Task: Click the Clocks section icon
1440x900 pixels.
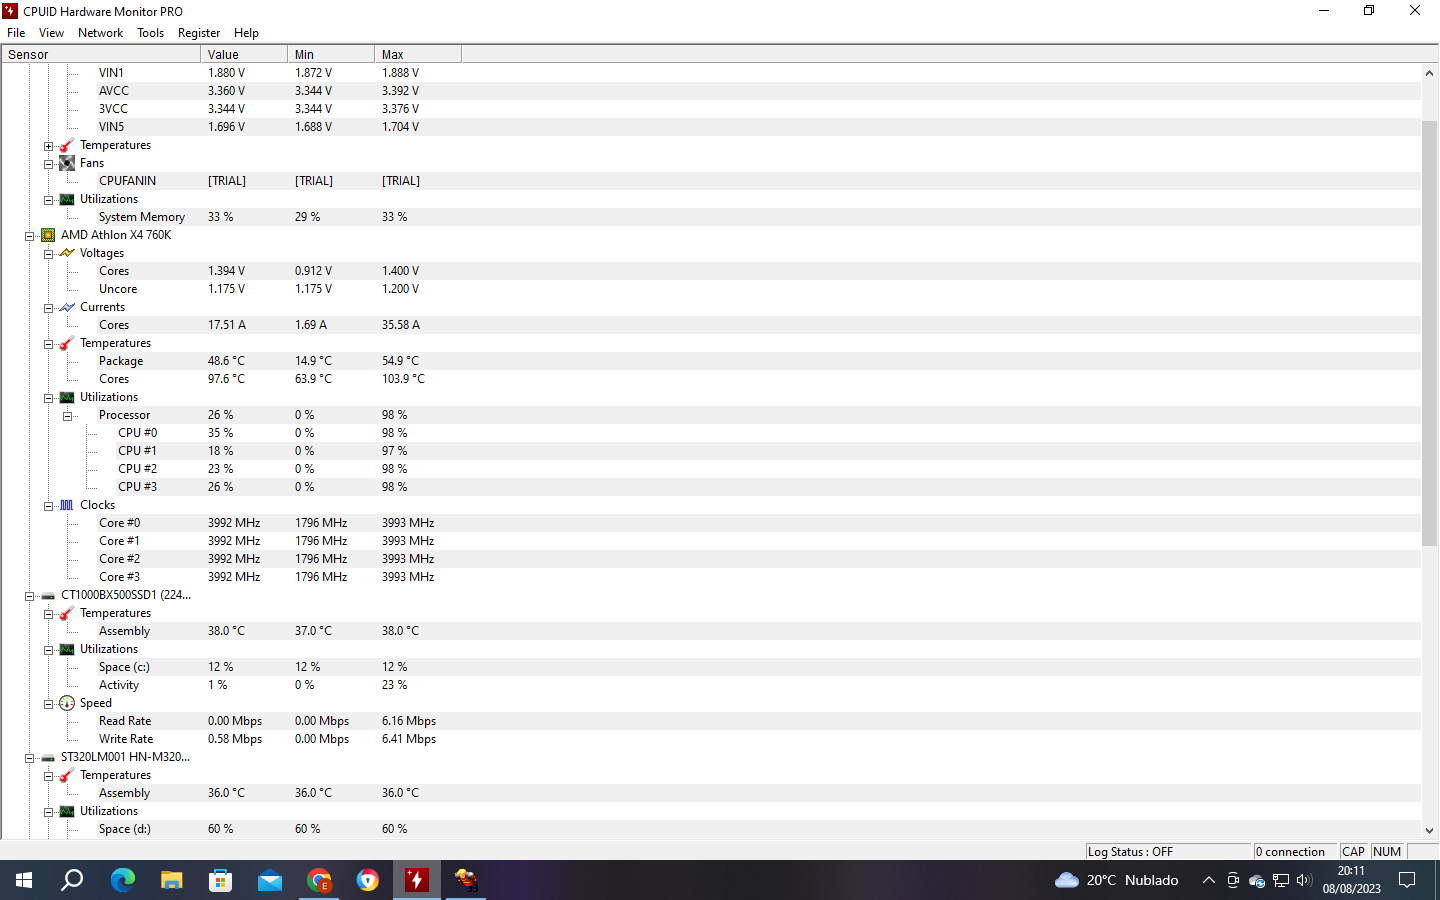Action: [67, 505]
